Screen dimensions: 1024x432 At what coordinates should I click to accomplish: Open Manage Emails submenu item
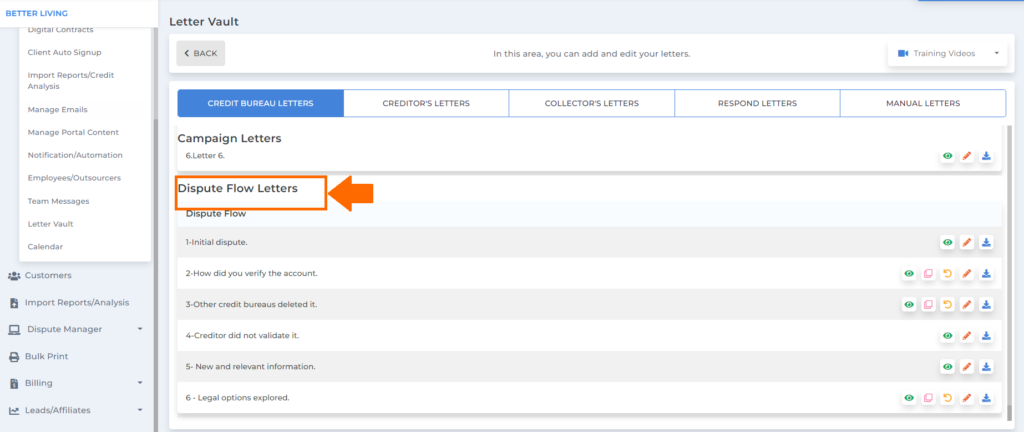click(x=57, y=110)
